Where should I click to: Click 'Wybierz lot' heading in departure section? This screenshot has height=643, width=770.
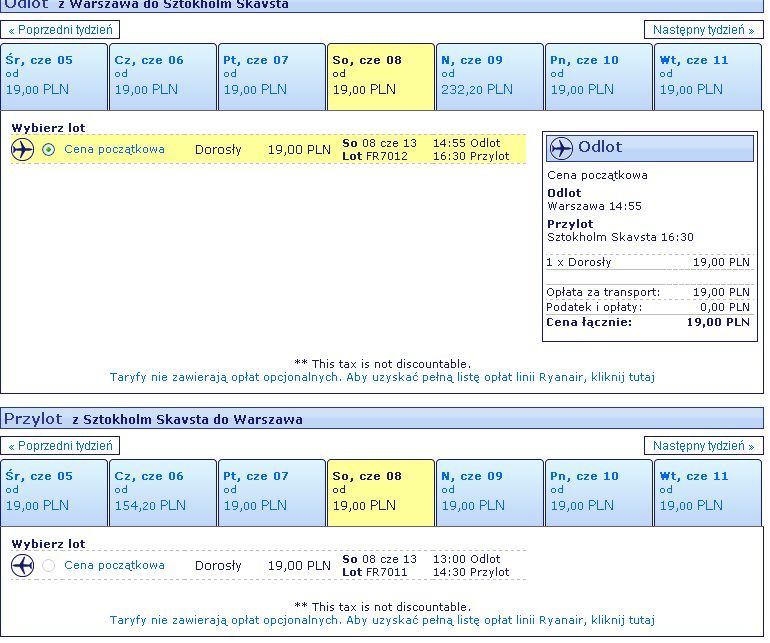pyautogui.click(x=49, y=128)
